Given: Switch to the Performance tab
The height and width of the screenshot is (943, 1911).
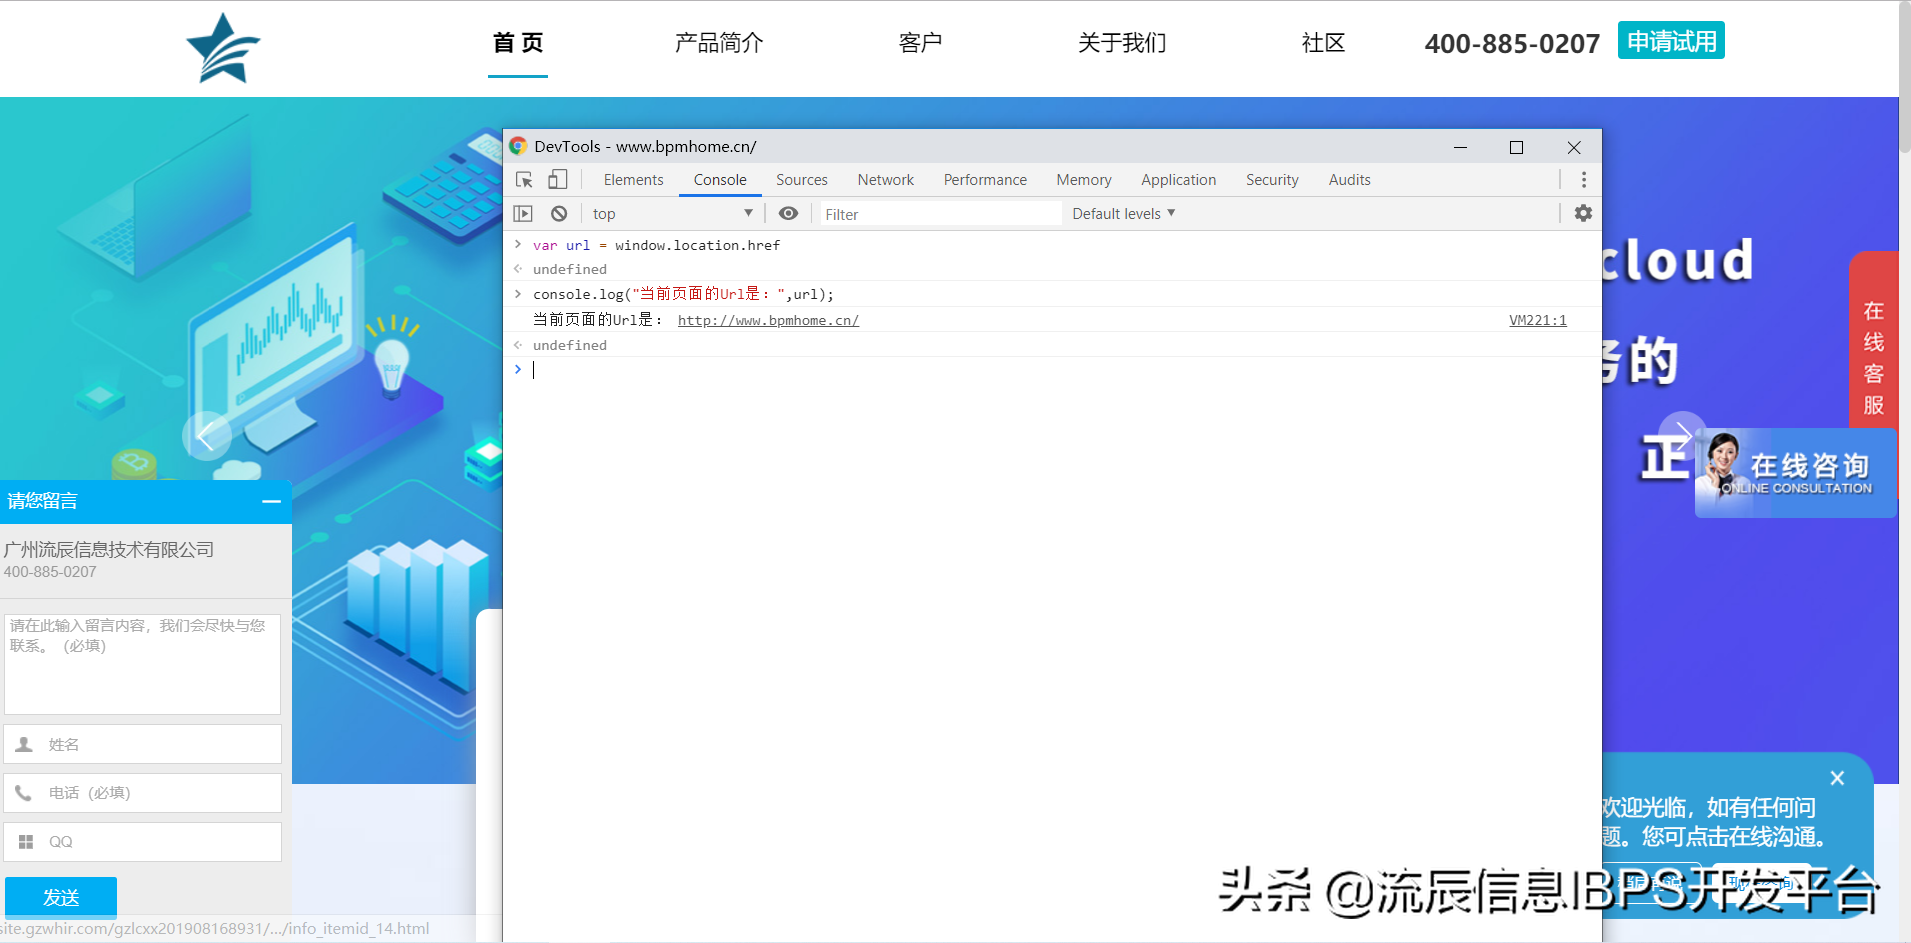Looking at the screenshot, I should click(x=985, y=180).
